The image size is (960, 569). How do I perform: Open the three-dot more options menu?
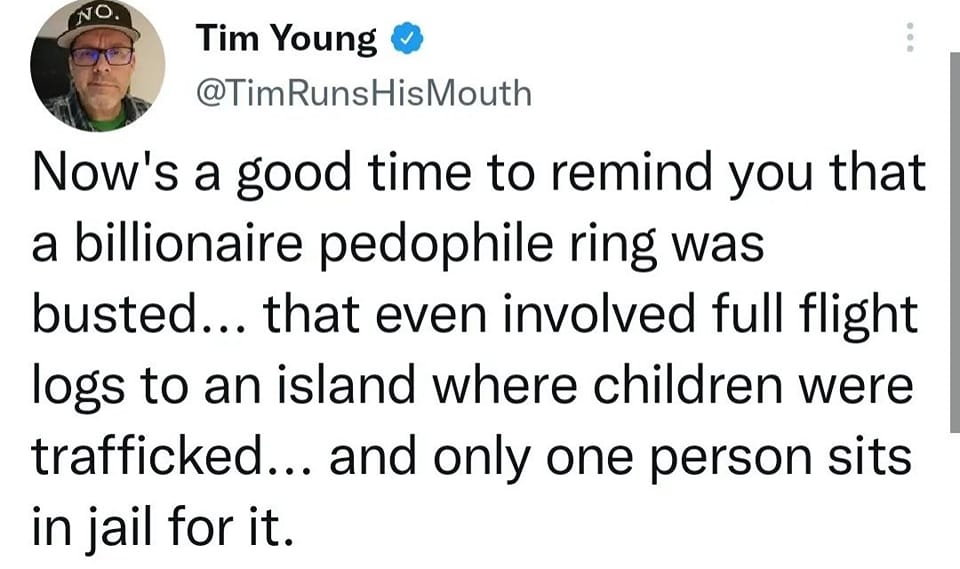pyautogui.click(x=910, y=38)
